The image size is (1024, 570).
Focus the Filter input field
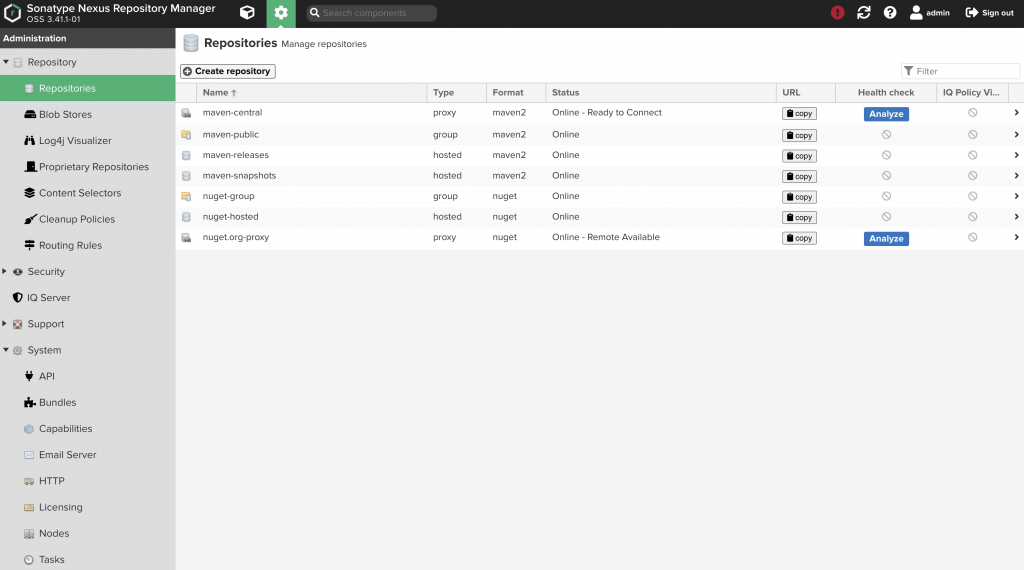[961, 71]
